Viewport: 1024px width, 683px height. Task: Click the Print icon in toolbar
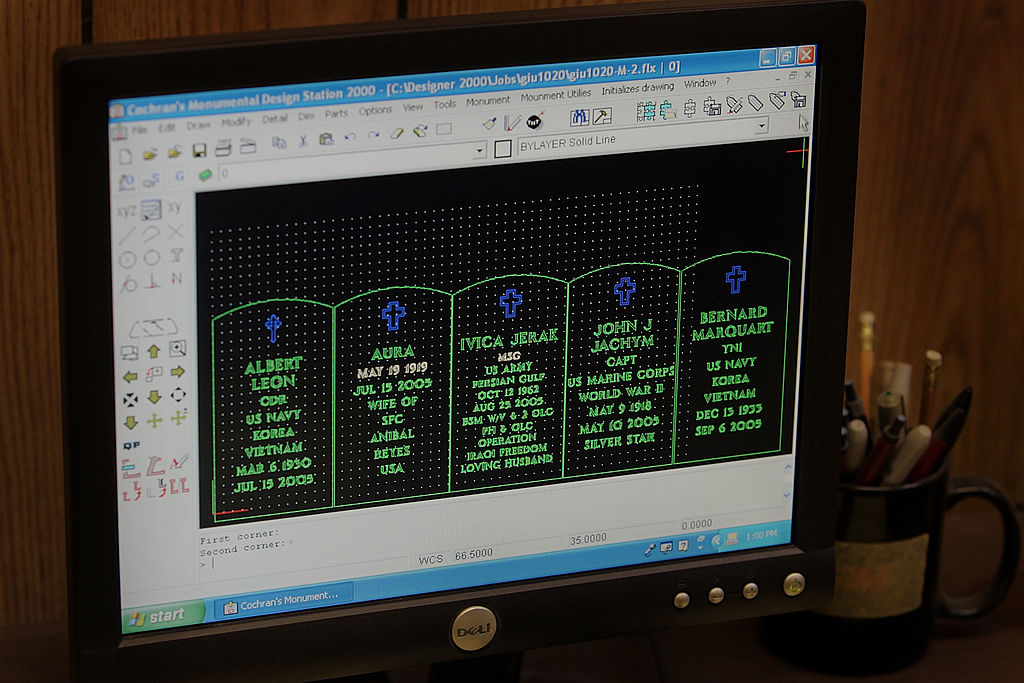tap(223, 148)
